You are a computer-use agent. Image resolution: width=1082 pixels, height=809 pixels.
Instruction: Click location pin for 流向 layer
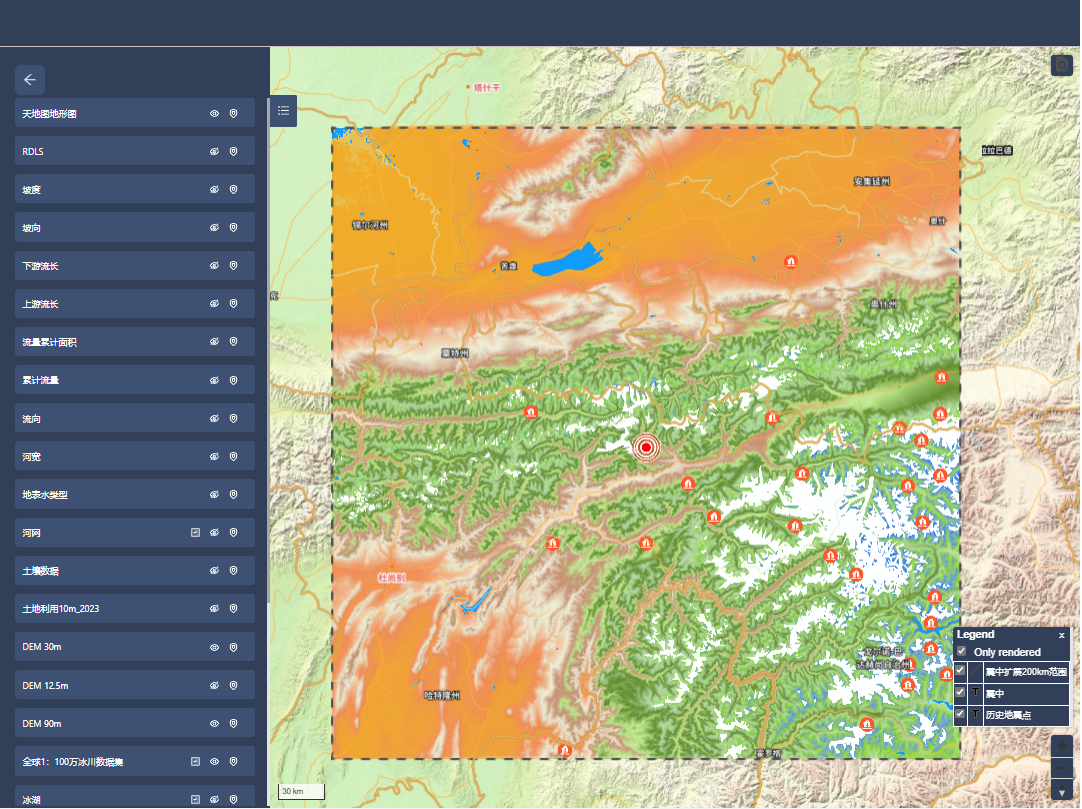234,418
